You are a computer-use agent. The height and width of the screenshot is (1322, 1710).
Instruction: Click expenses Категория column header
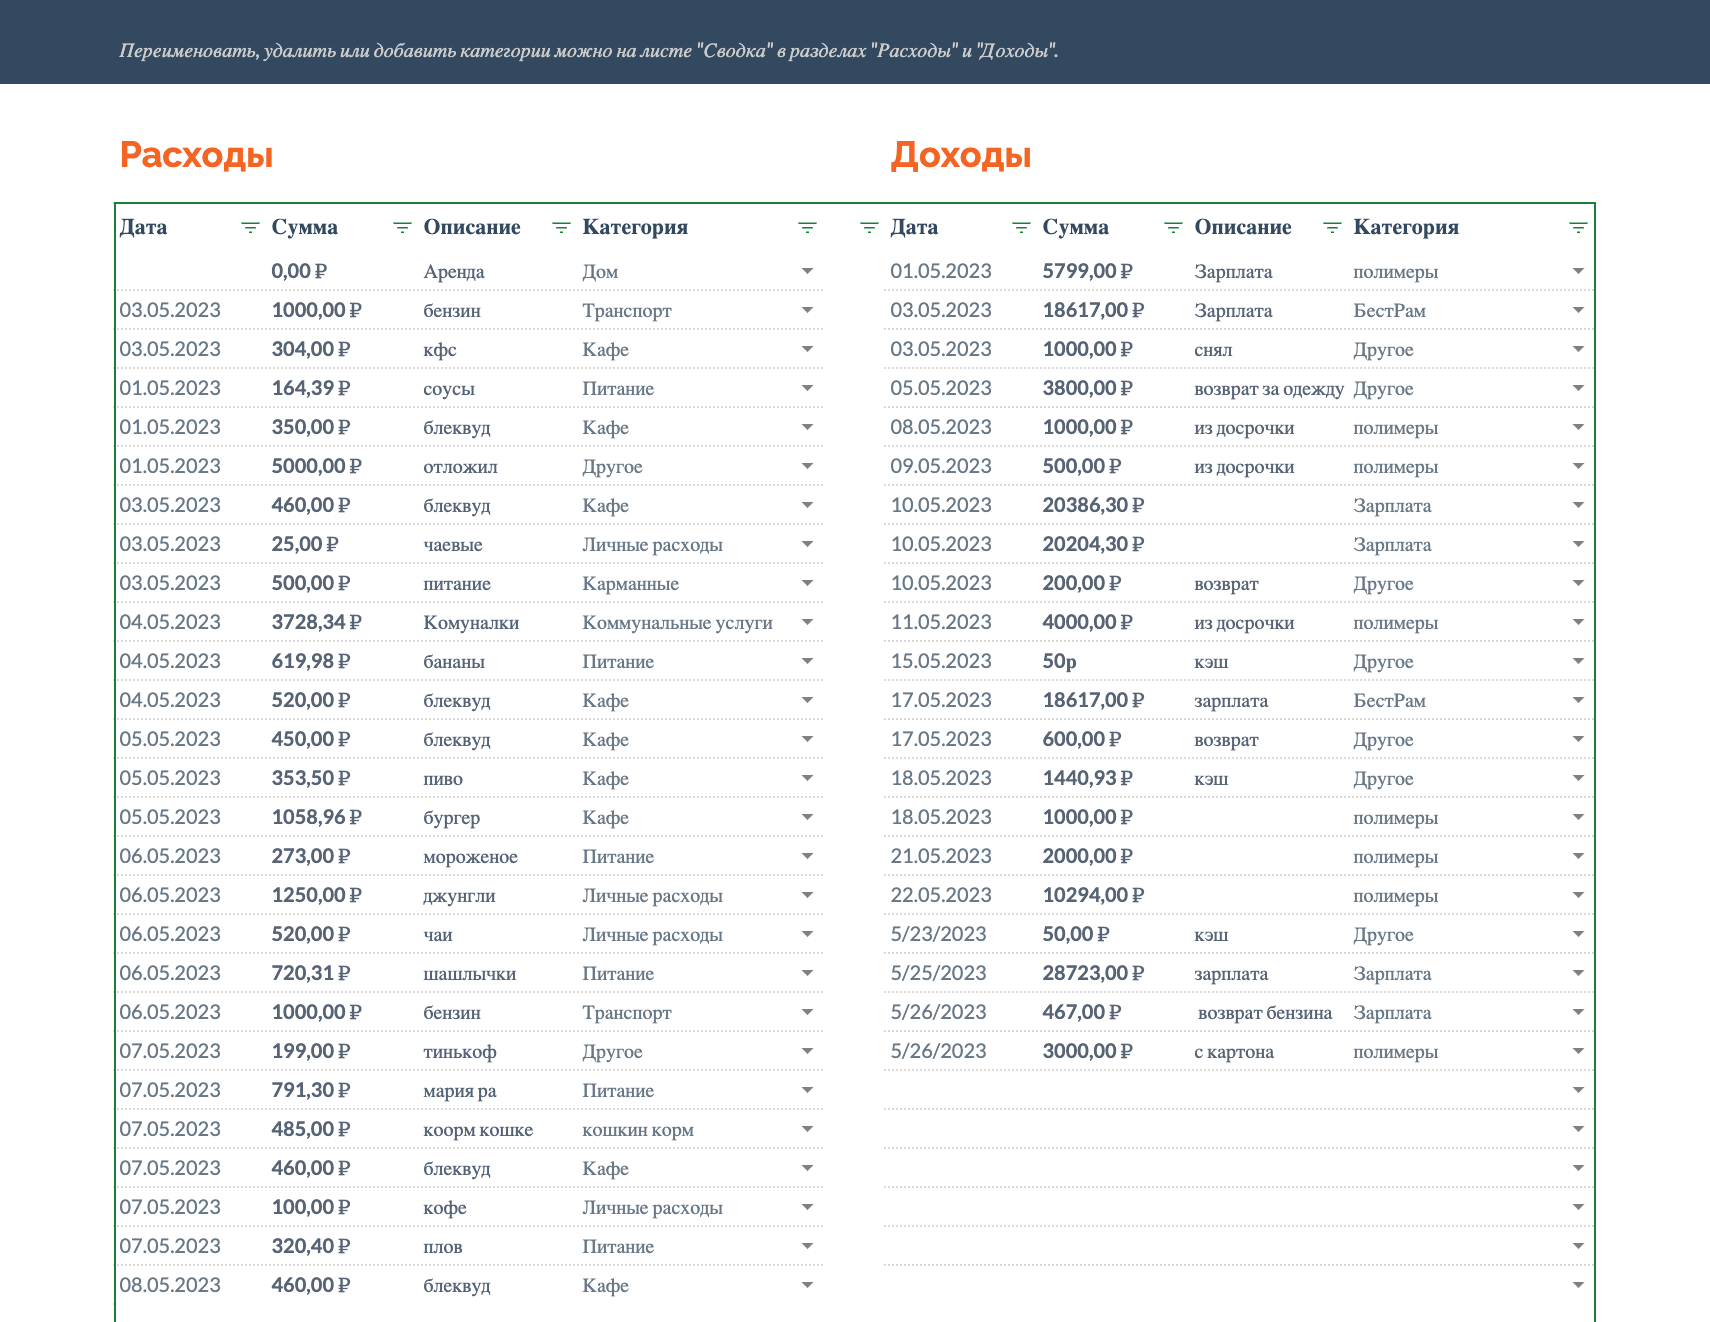[x=635, y=227]
